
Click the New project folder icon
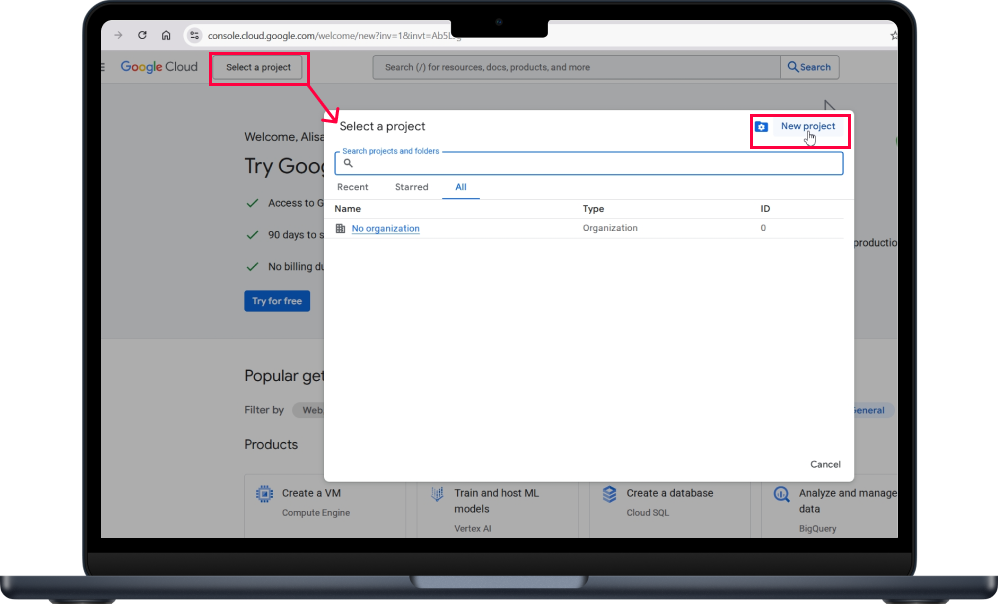761,127
